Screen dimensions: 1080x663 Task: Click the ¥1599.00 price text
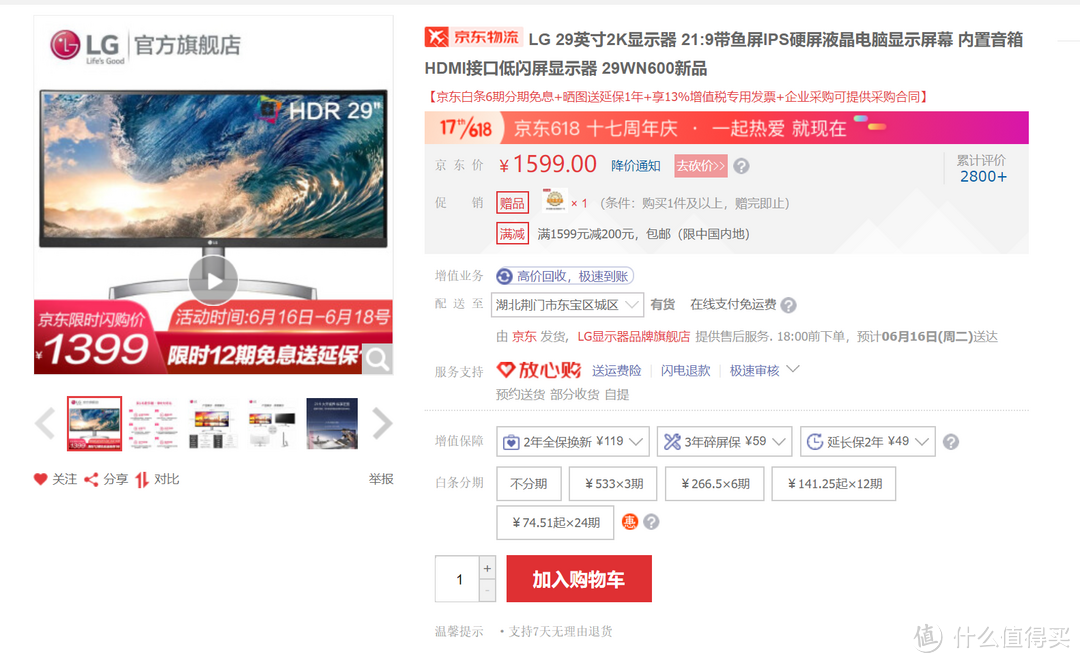tap(548, 165)
